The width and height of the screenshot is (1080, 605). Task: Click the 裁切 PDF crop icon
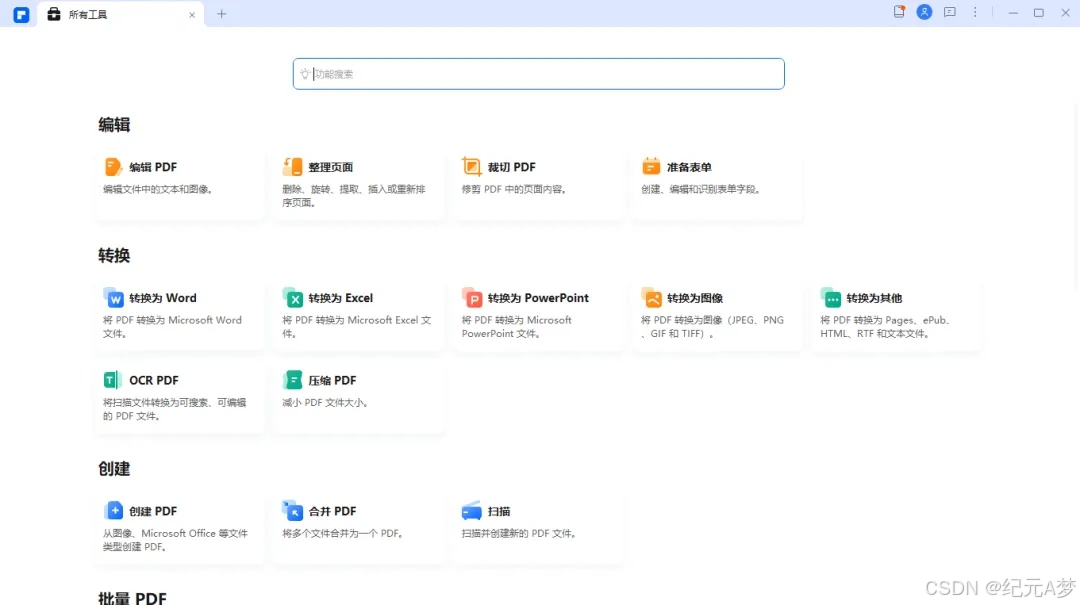click(471, 167)
